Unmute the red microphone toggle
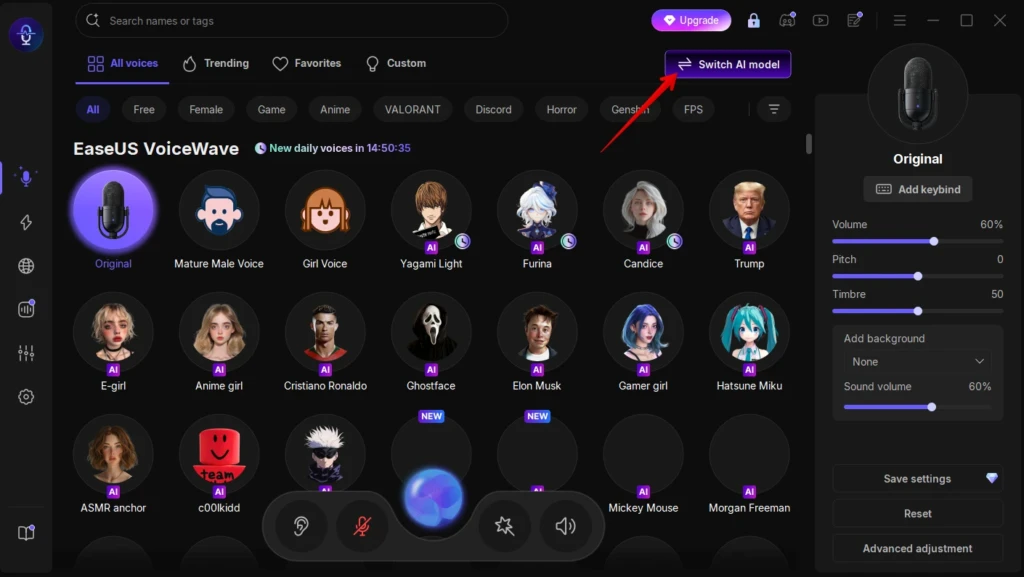The width and height of the screenshot is (1024, 577). point(362,525)
